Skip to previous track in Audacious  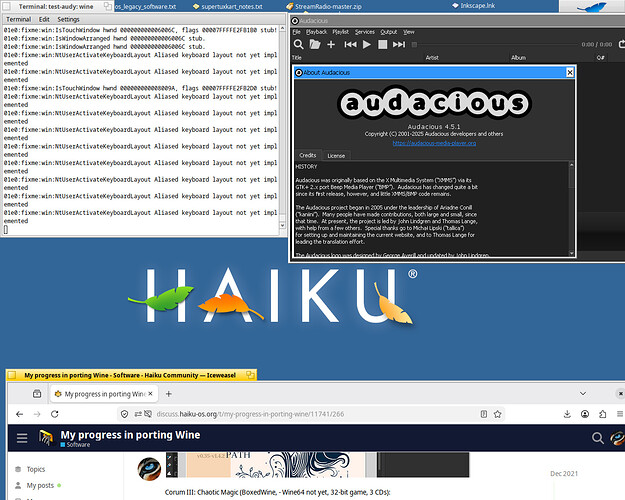click(350, 45)
